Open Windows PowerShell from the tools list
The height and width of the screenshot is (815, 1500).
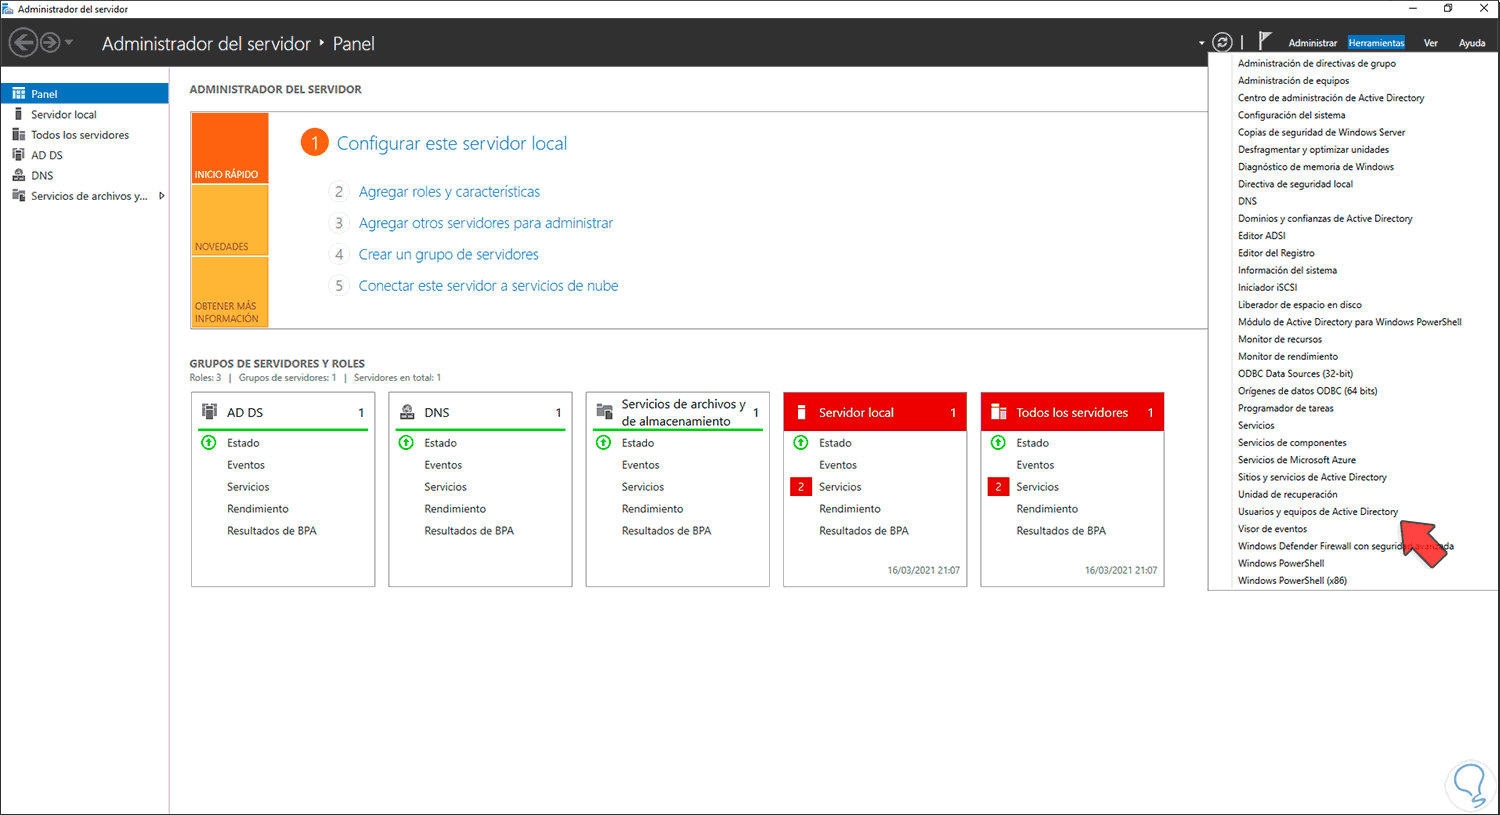1281,563
